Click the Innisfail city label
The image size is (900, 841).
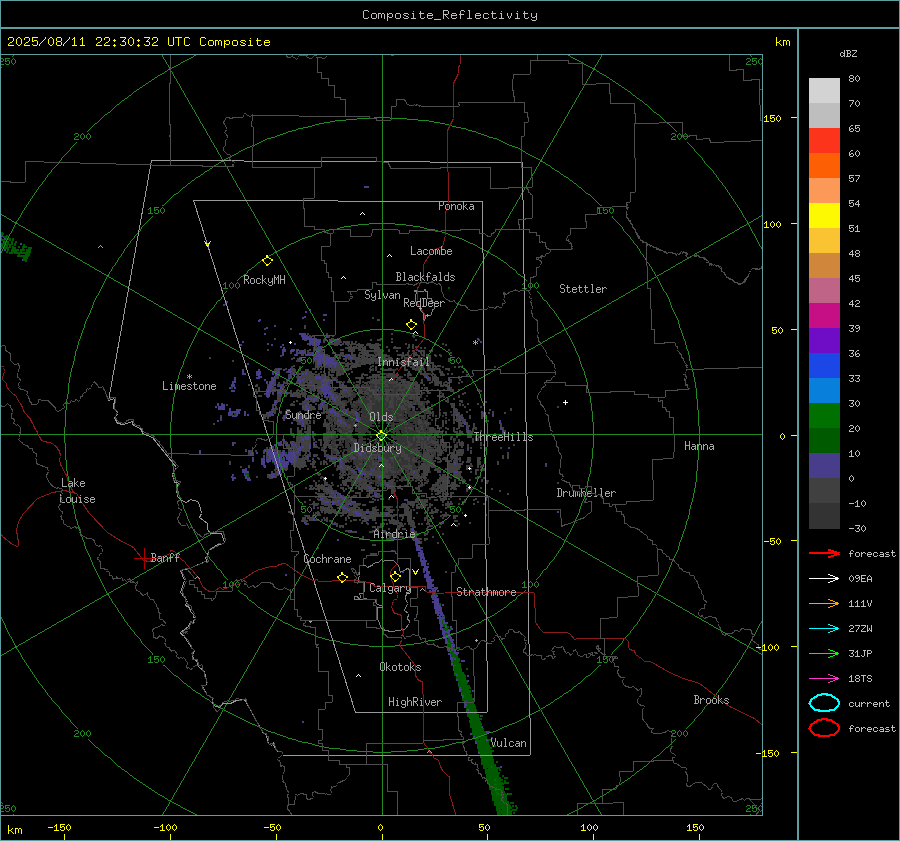point(403,362)
